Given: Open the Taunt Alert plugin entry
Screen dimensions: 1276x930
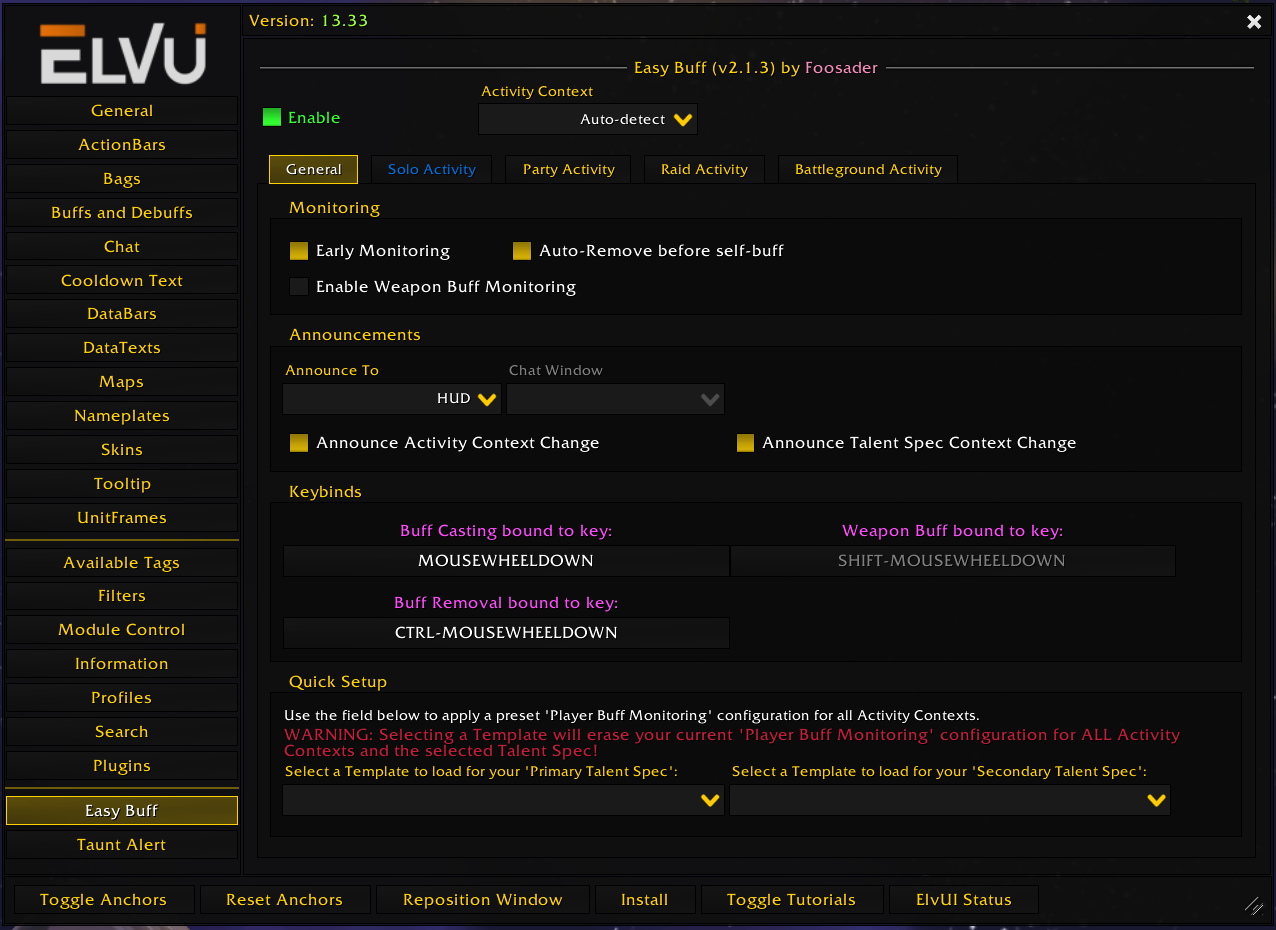Looking at the screenshot, I should pyautogui.click(x=122, y=845).
